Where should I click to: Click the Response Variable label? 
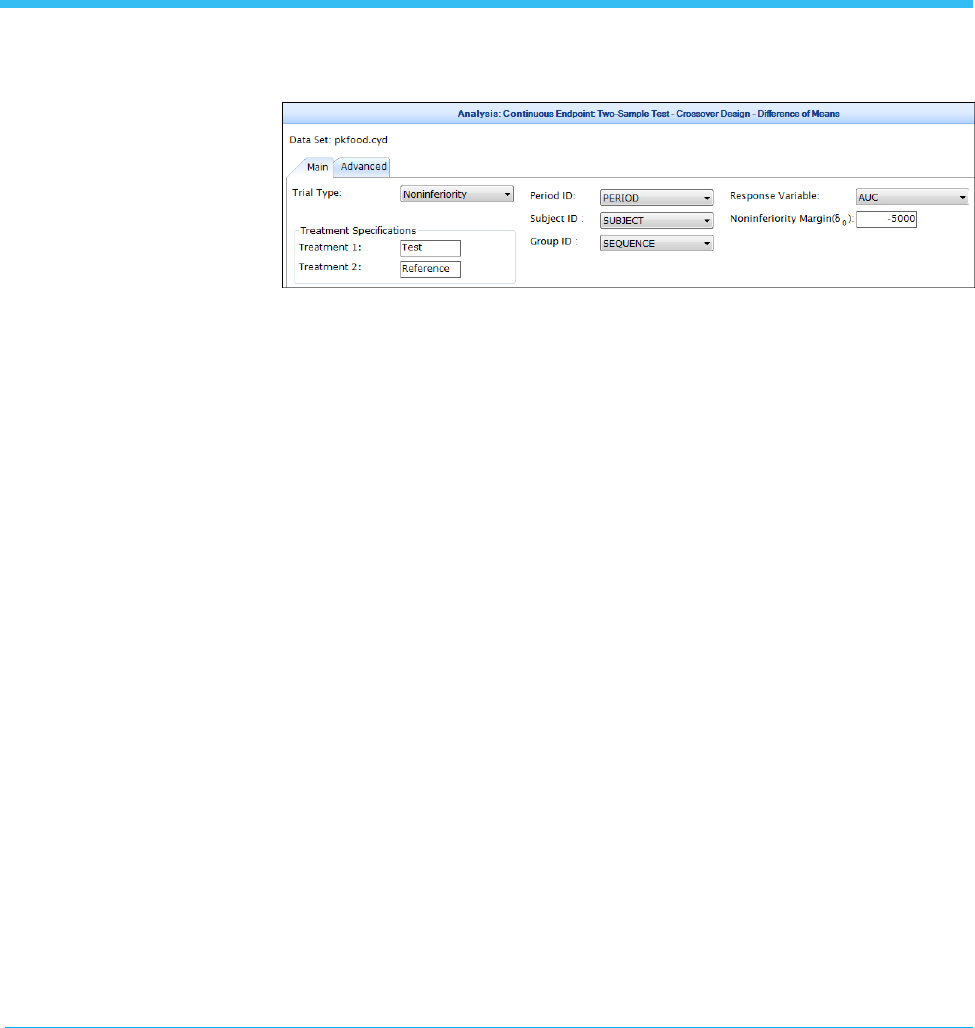click(774, 195)
